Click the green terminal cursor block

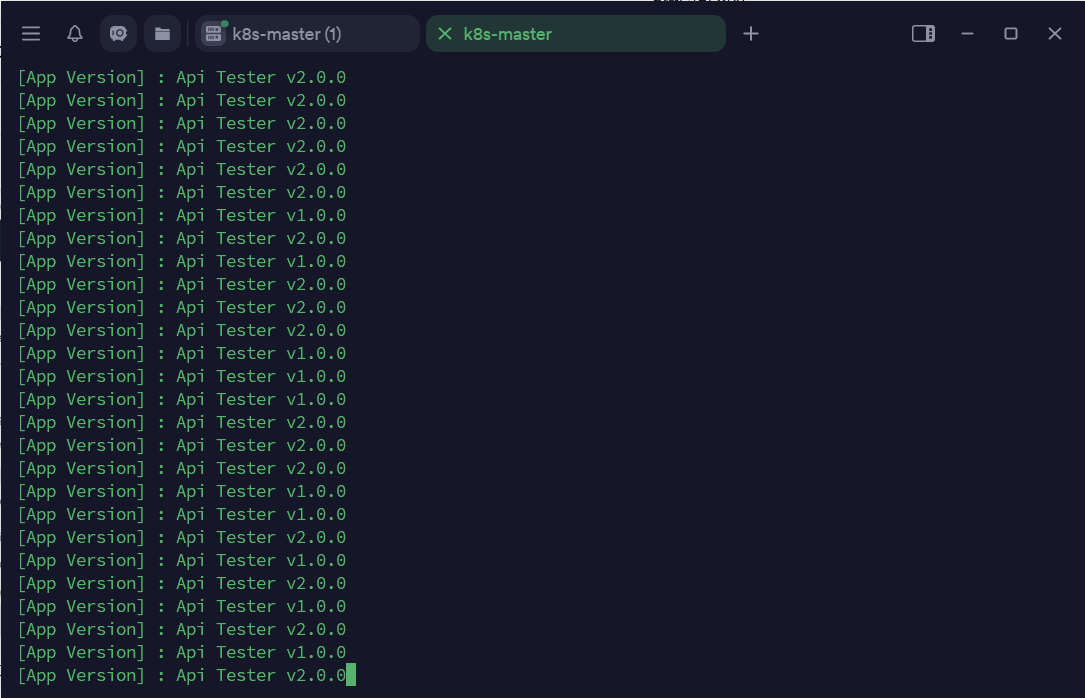(x=351, y=675)
